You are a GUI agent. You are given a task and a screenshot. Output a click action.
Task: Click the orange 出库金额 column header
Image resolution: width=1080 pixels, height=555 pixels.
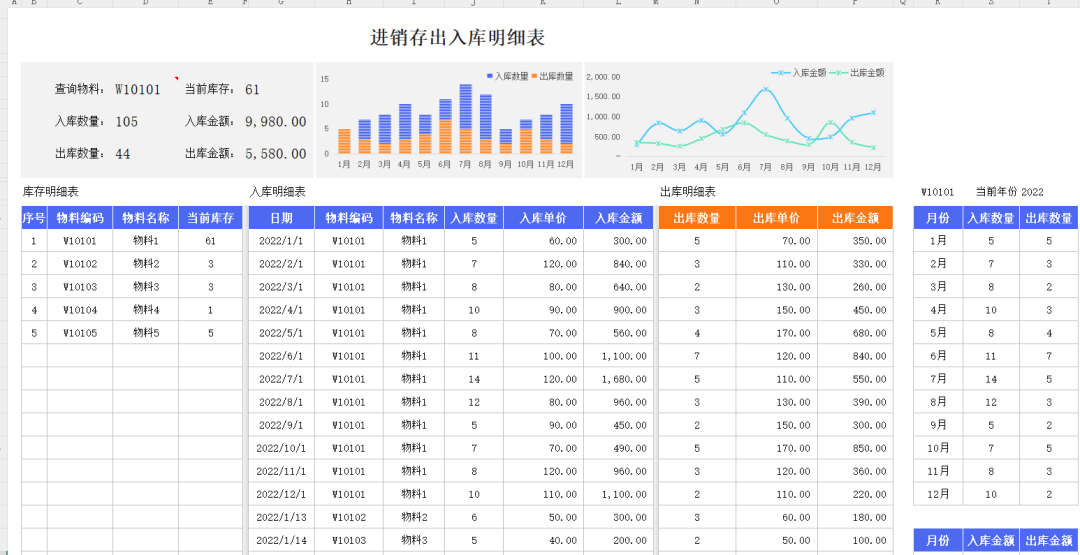click(x=855, y=218)
